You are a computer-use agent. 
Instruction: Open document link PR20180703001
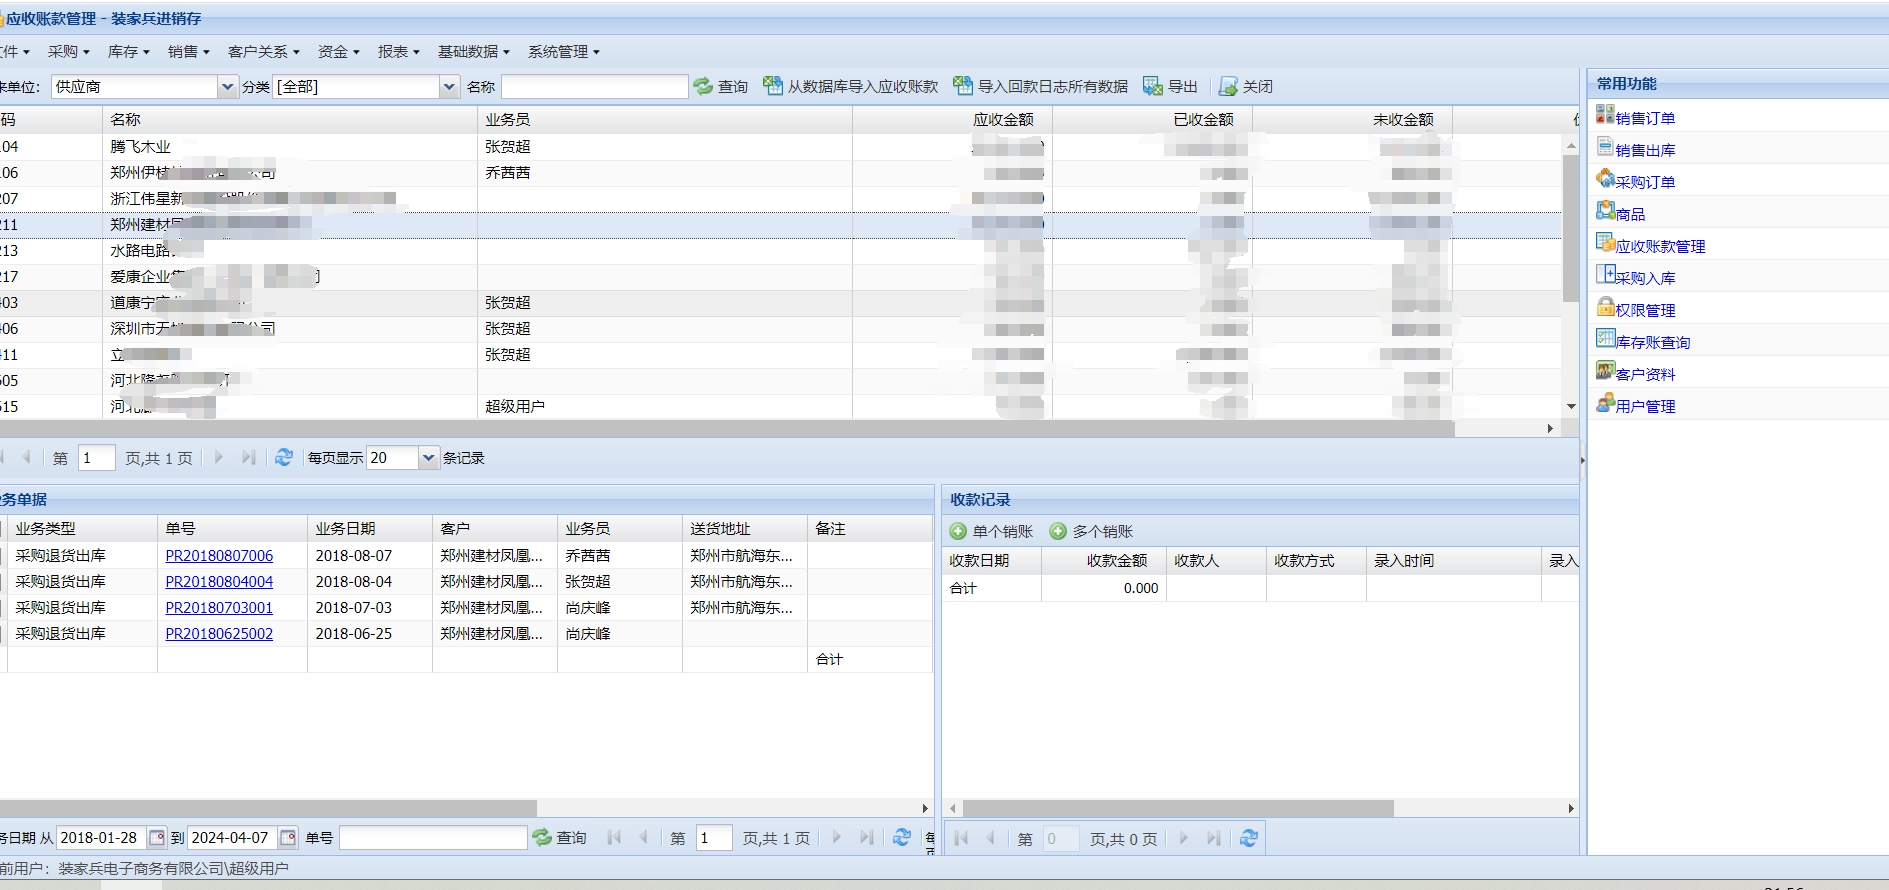coord(219,607)
